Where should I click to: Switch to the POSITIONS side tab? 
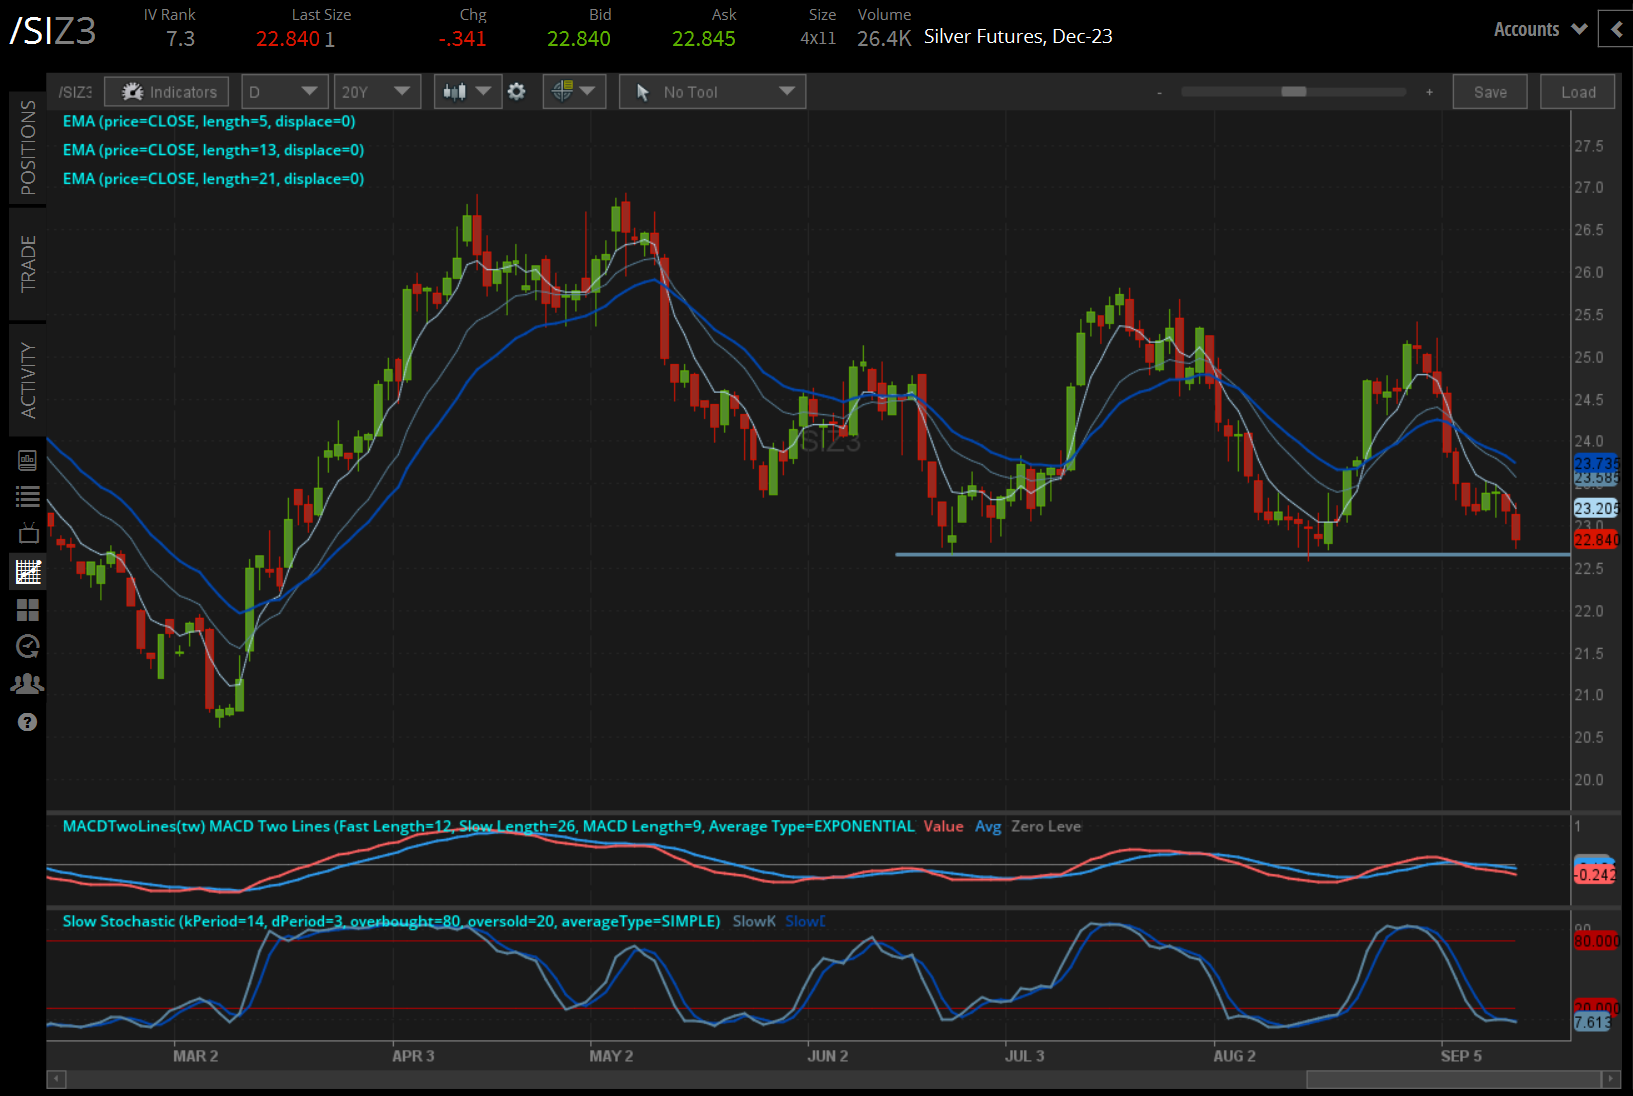pyautogui.click(x=28, y=148)
